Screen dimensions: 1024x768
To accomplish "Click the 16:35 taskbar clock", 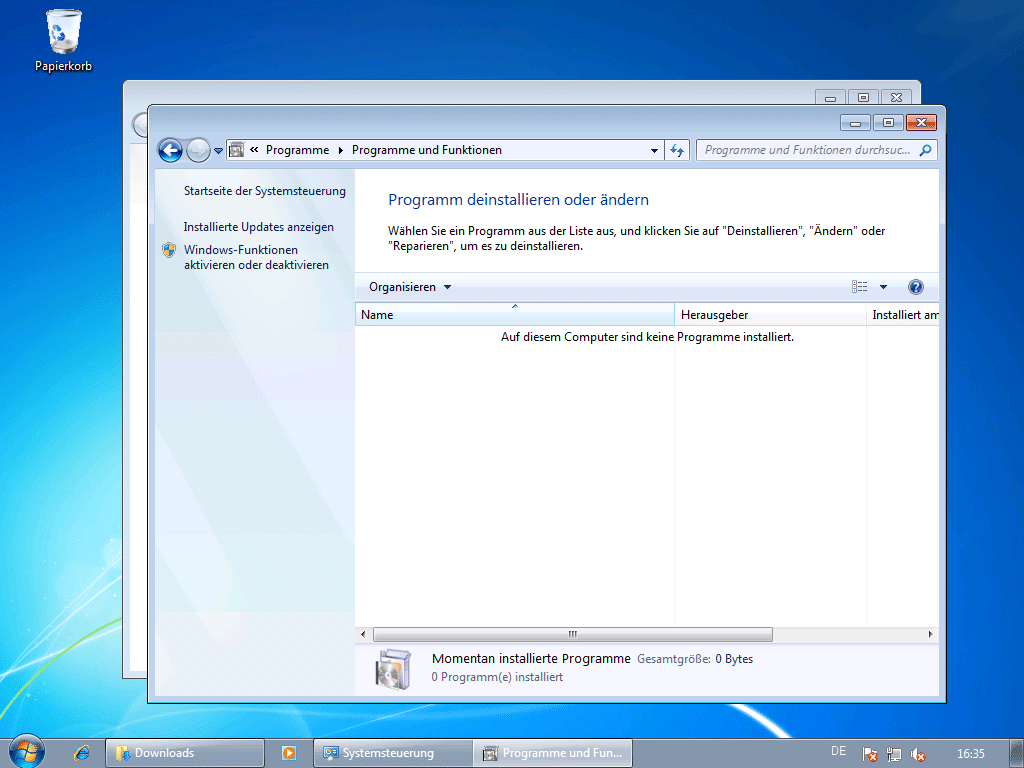I will (970, 754).
